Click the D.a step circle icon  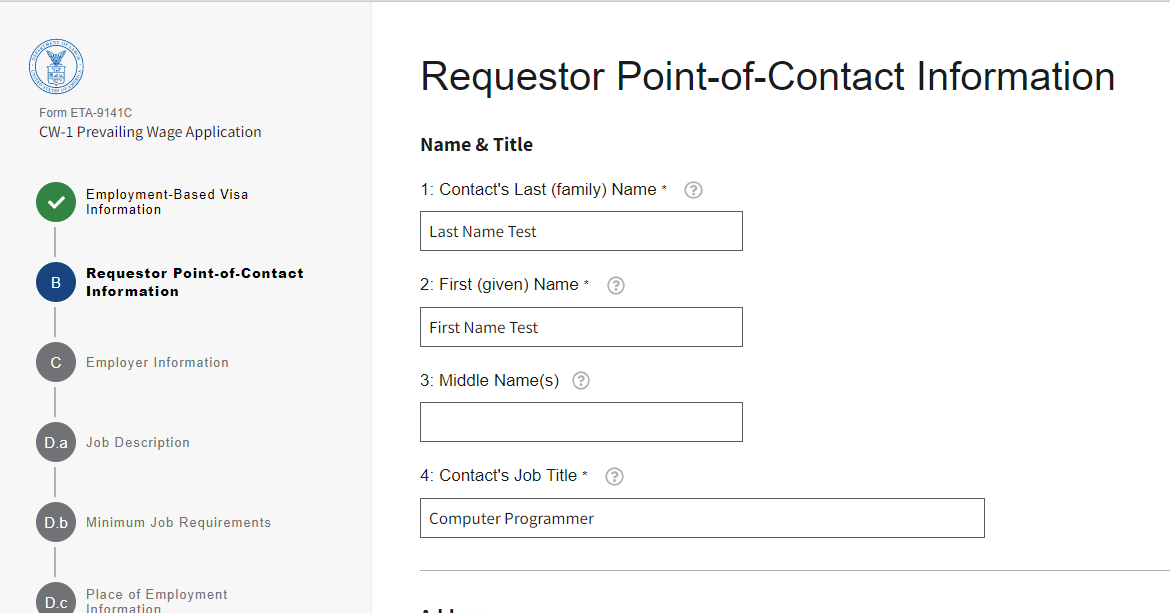(x=56, y=442)
